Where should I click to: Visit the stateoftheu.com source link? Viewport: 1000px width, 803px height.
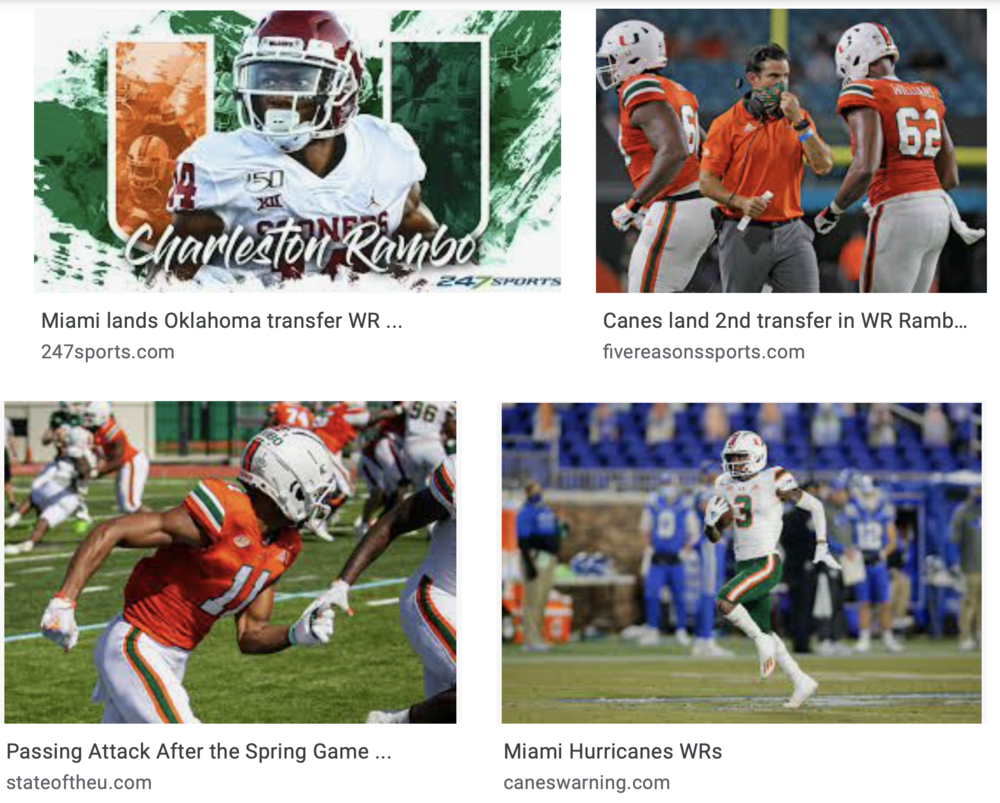tap(79, 782)
